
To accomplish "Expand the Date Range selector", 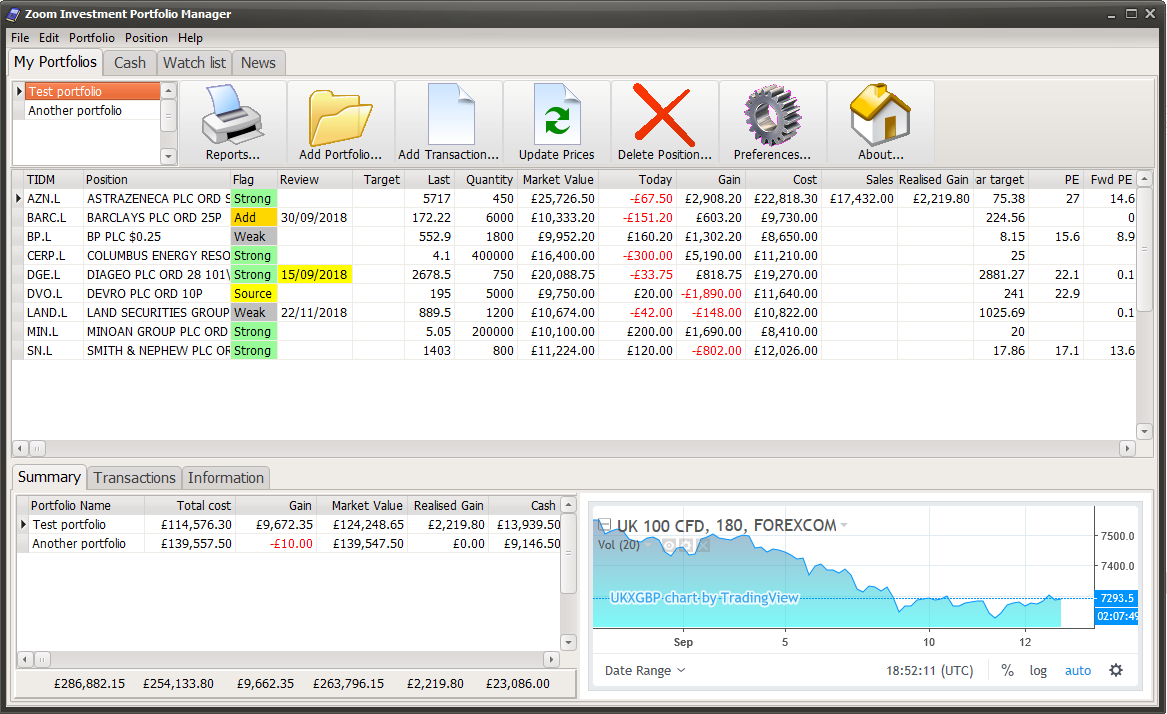I will 644,670.
